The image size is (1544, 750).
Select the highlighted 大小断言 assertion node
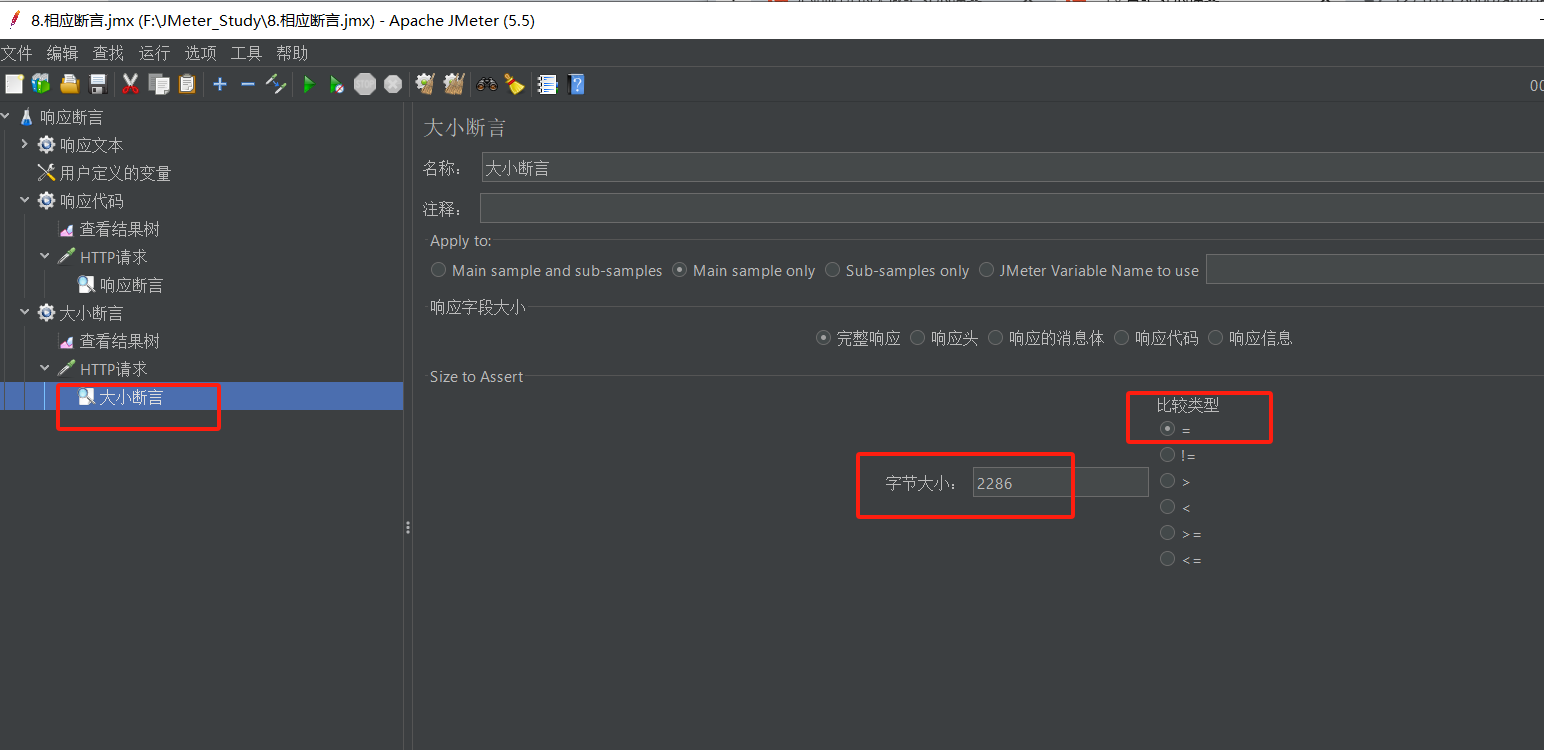tap(120, 397)
